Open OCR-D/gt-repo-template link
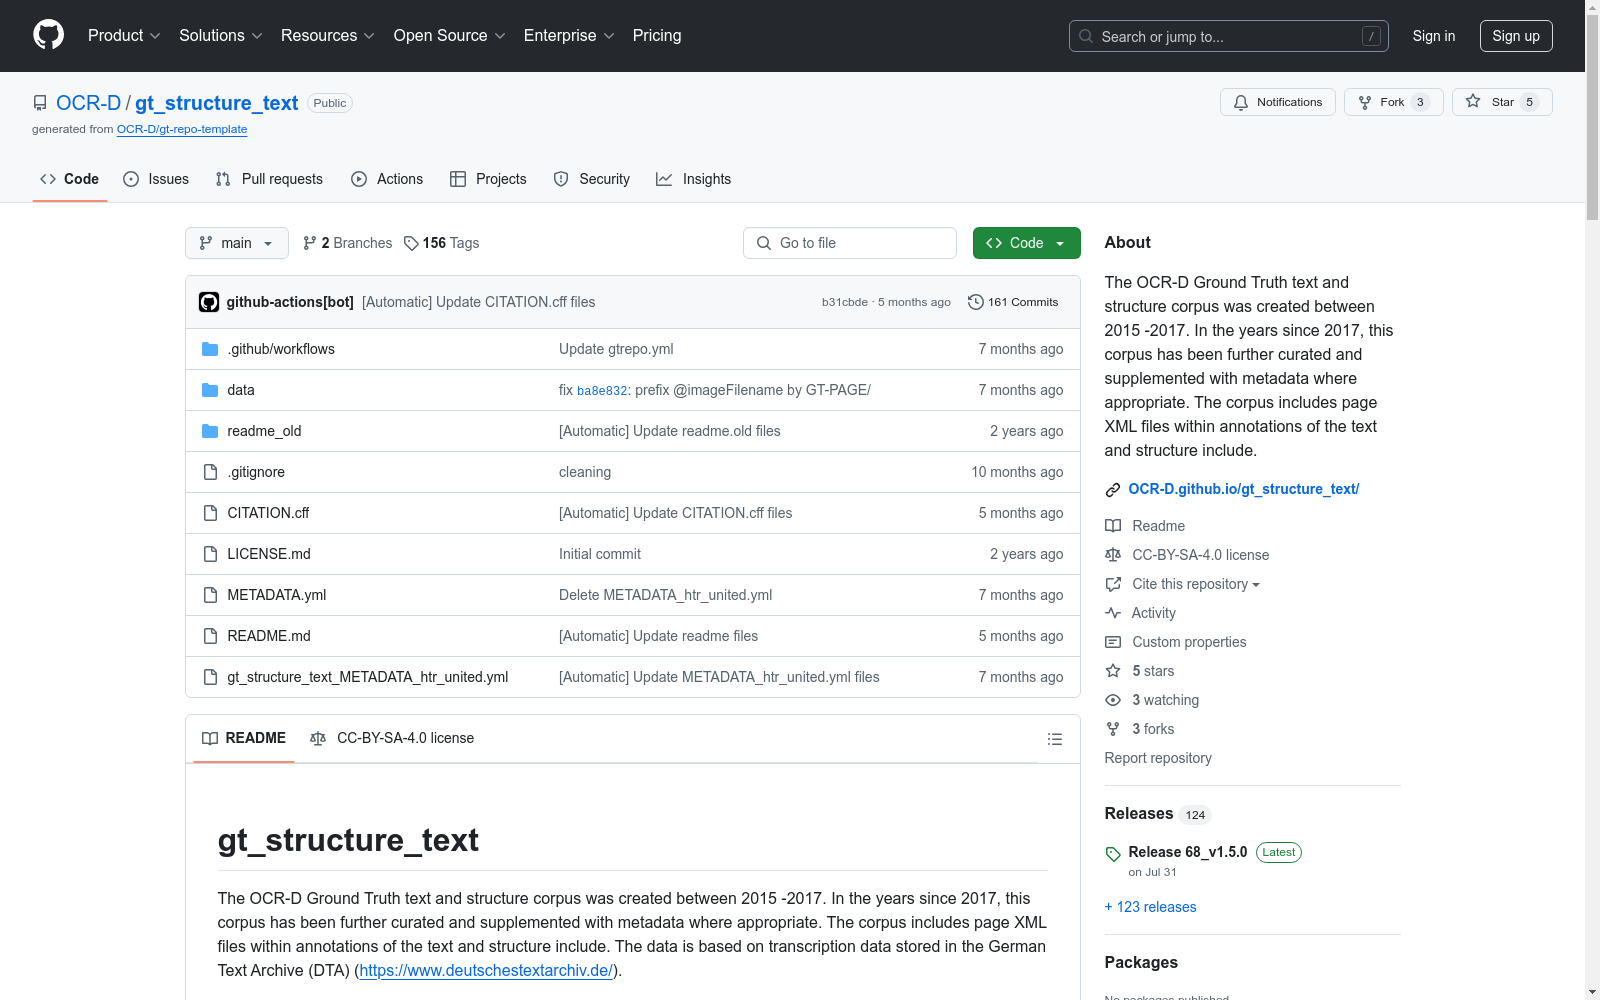Screen dimensions: 1600x1000 tap(182, 129)
